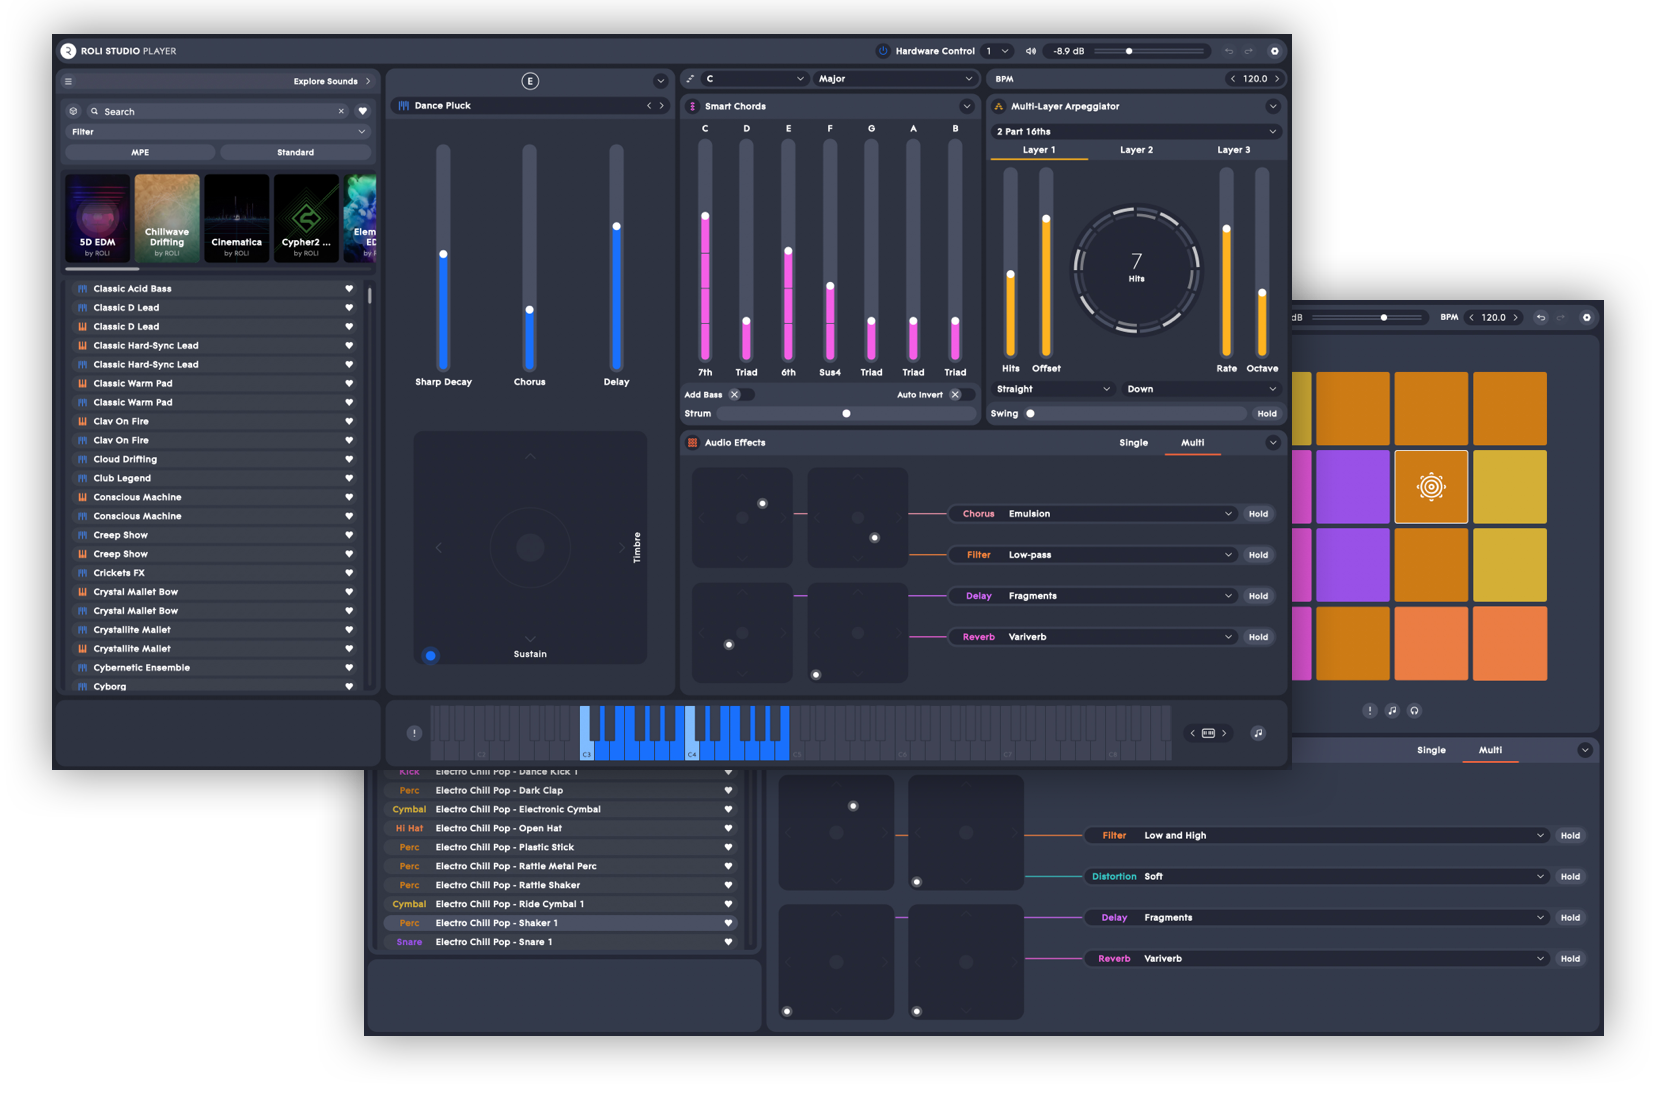
Task: Select Single tab in the back window
Action: tap(1431, 750)
